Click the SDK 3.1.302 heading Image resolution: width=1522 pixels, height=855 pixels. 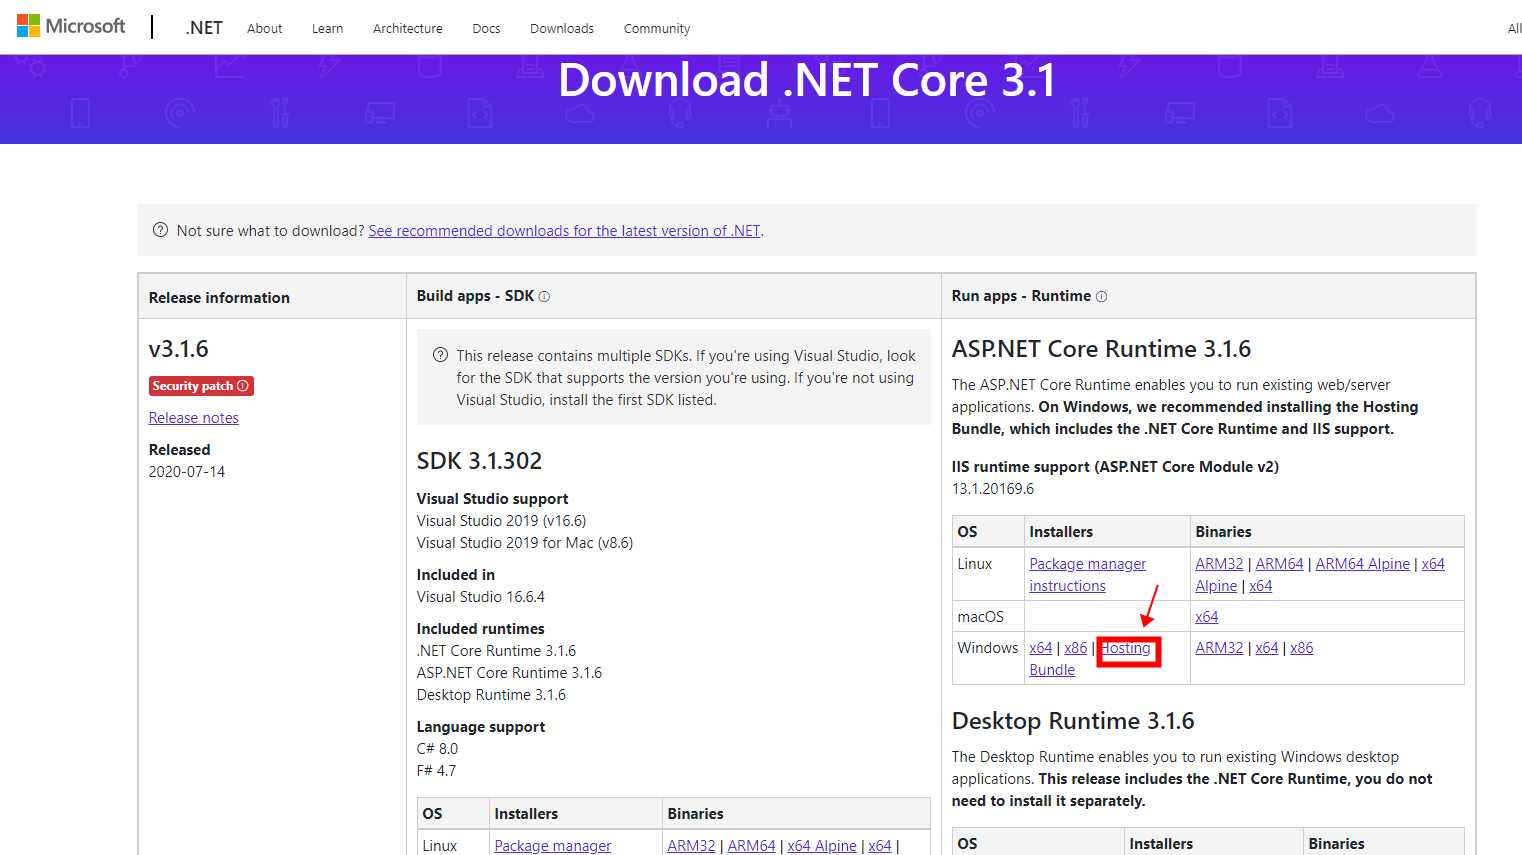tap(479, 461)
